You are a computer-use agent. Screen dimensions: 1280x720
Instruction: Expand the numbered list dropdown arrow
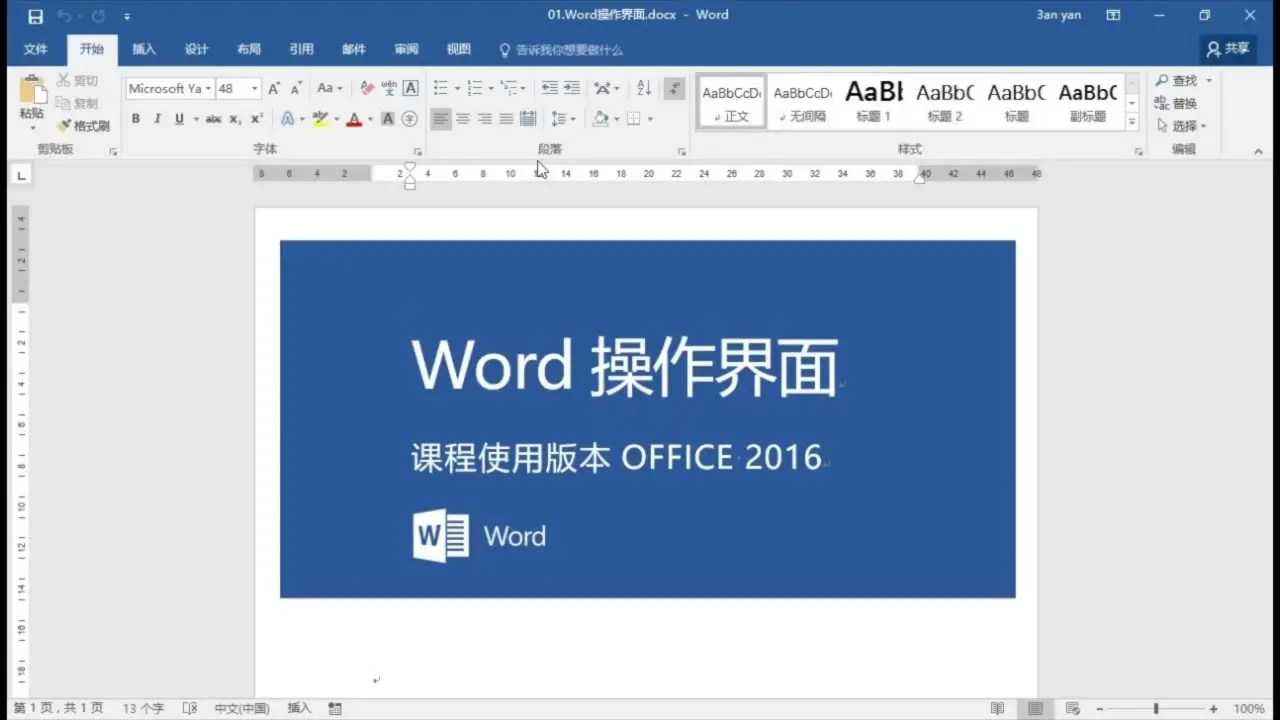(491, 89)
